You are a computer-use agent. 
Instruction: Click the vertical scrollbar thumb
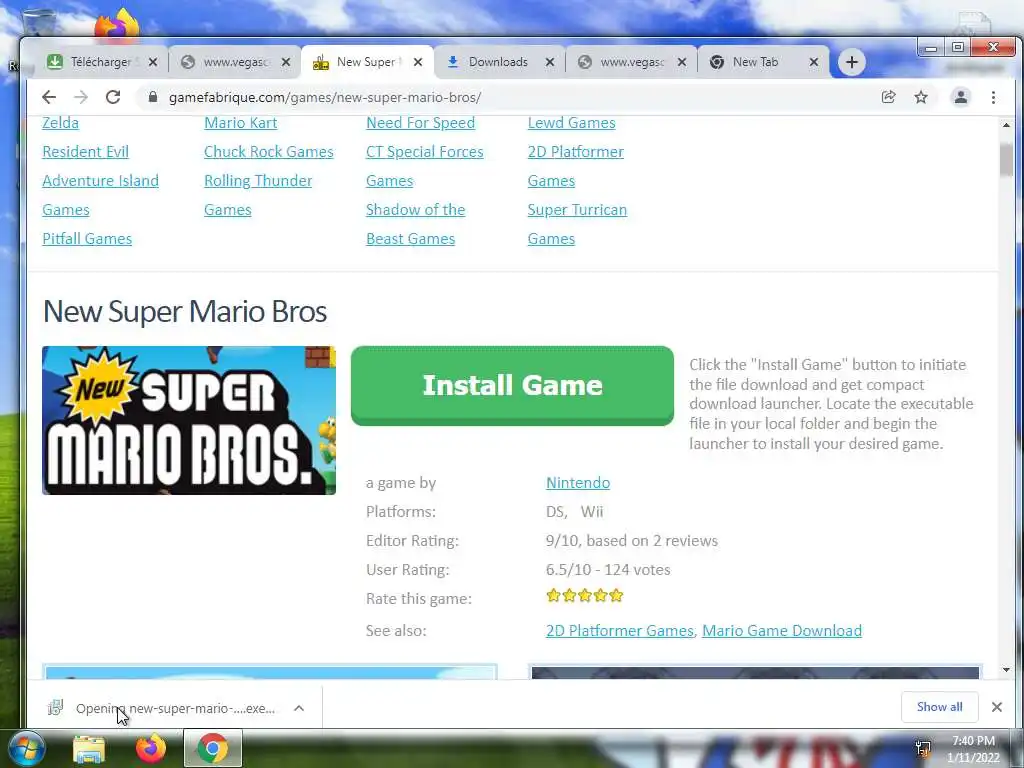(x=1006, y=160)
